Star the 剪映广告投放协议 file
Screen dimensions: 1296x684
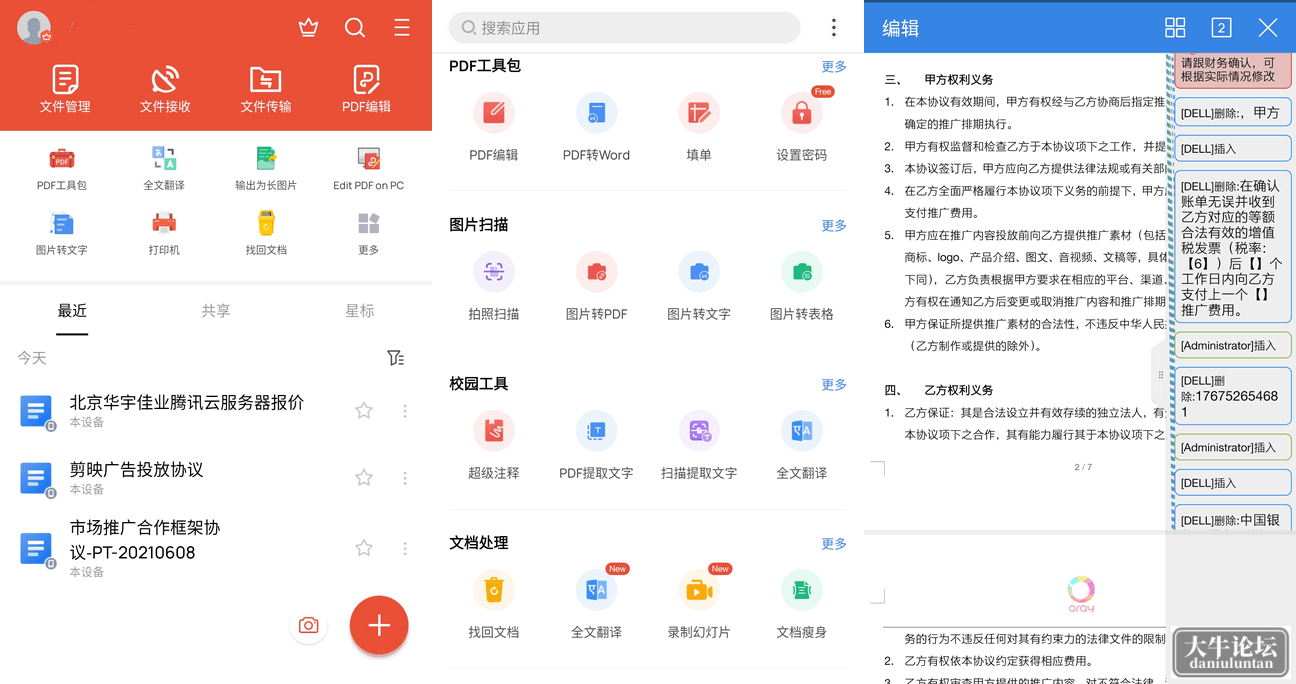coord(364,478)
